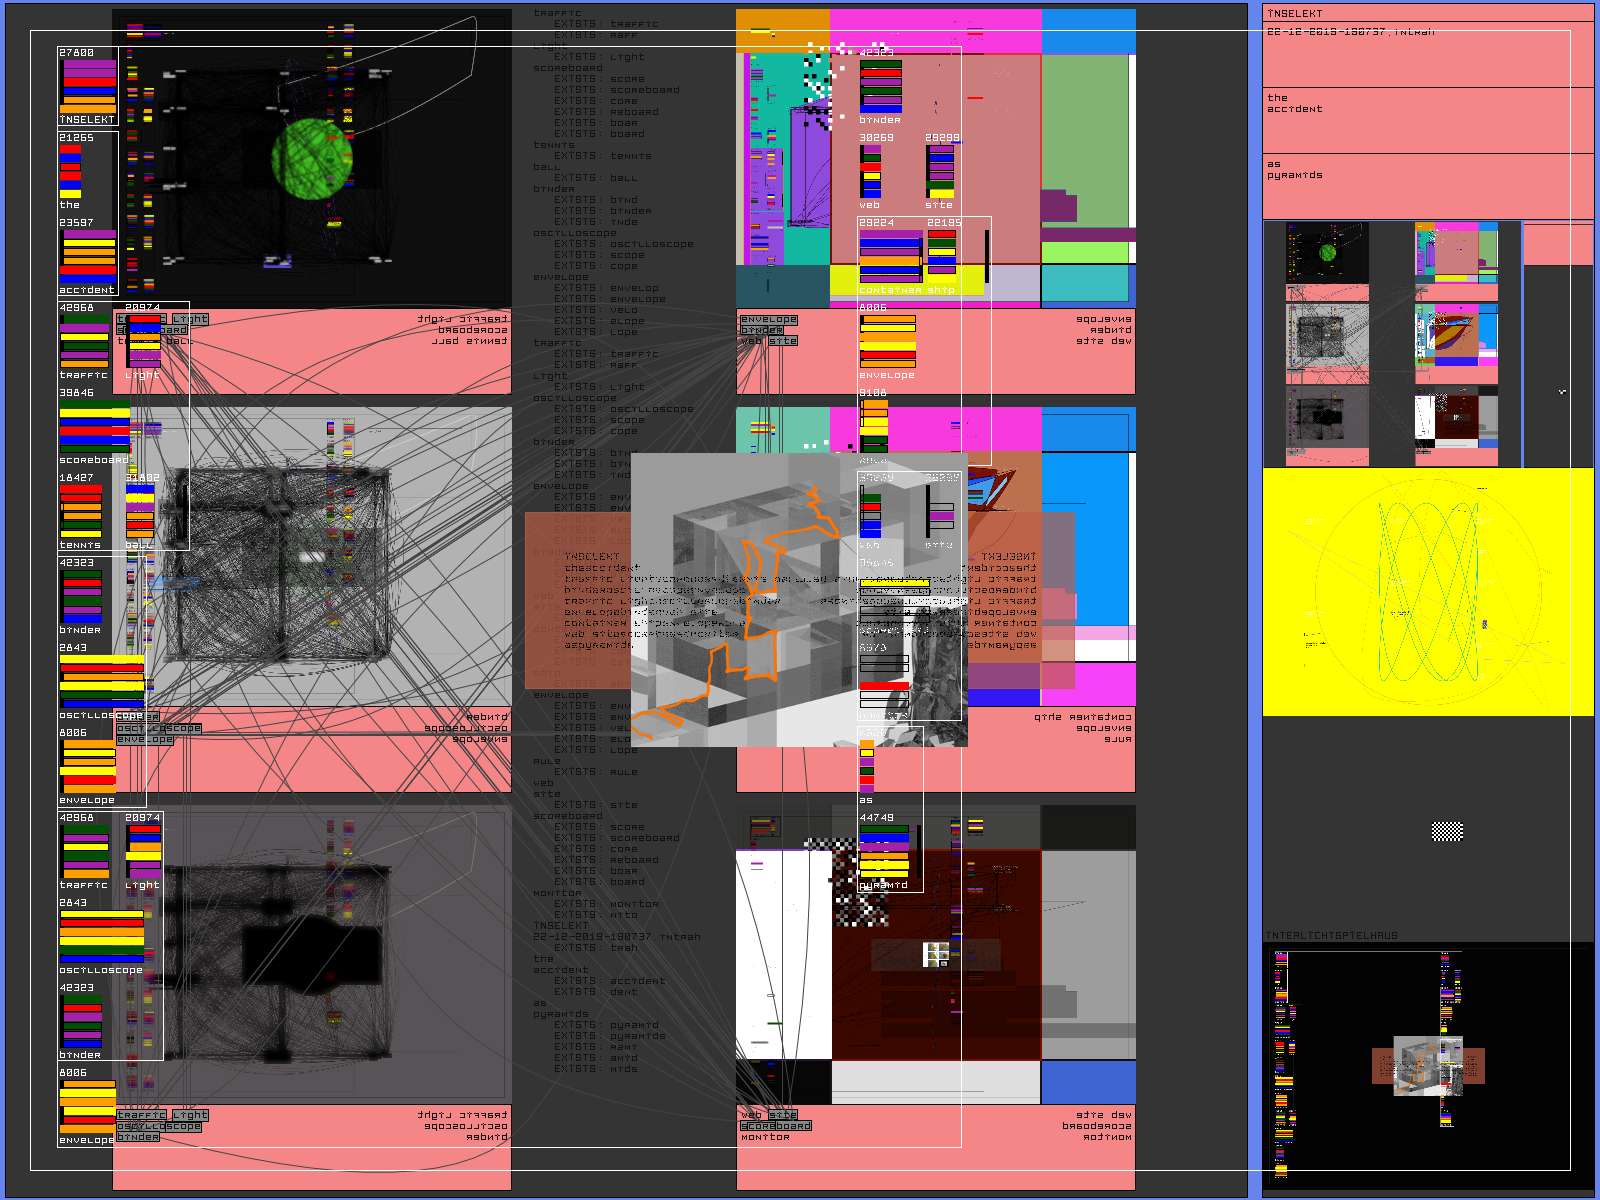Click the 39846 scoreboard color bars
This screenshot has height=1200, width=1600.
coord(94,426)
